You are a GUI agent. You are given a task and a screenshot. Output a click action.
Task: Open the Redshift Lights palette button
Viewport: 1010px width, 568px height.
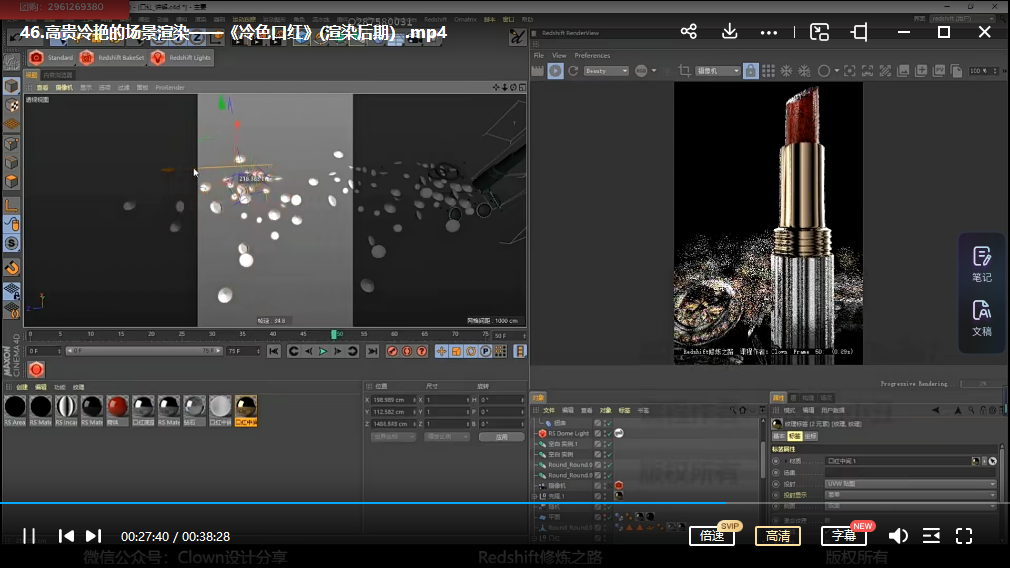click(x=181, y=57)
